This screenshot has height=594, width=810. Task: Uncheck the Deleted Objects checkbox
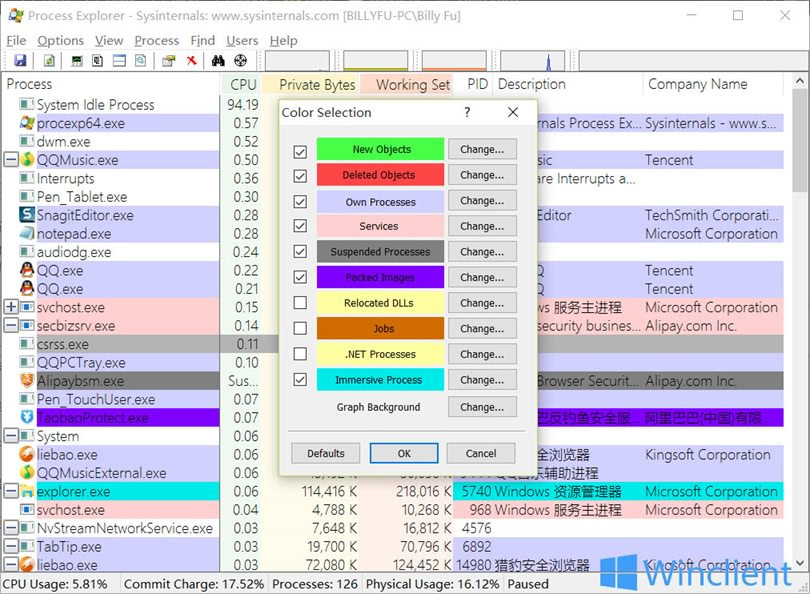(x=300, y=176)
